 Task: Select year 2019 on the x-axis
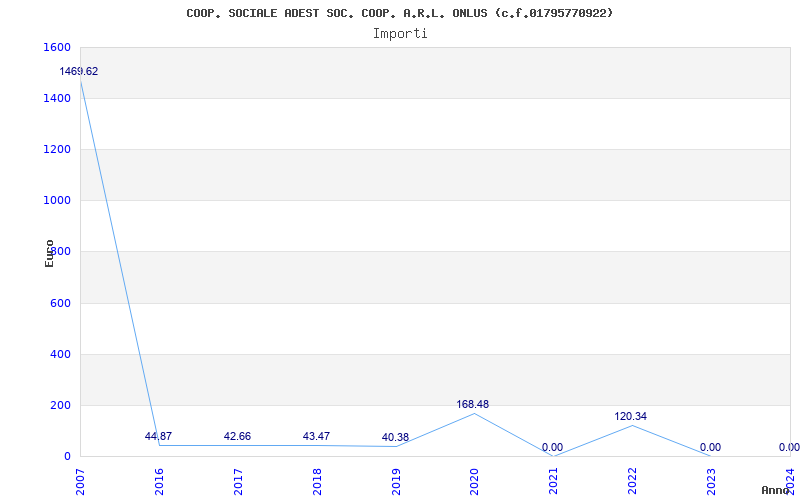[x=396, y=480]
